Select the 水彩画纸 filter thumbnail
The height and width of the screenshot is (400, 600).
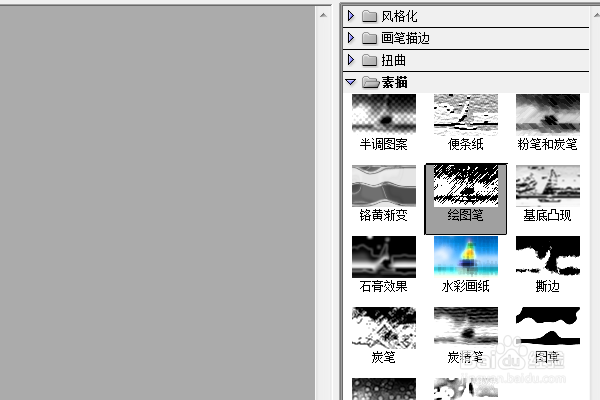click(x=466, y=256)
